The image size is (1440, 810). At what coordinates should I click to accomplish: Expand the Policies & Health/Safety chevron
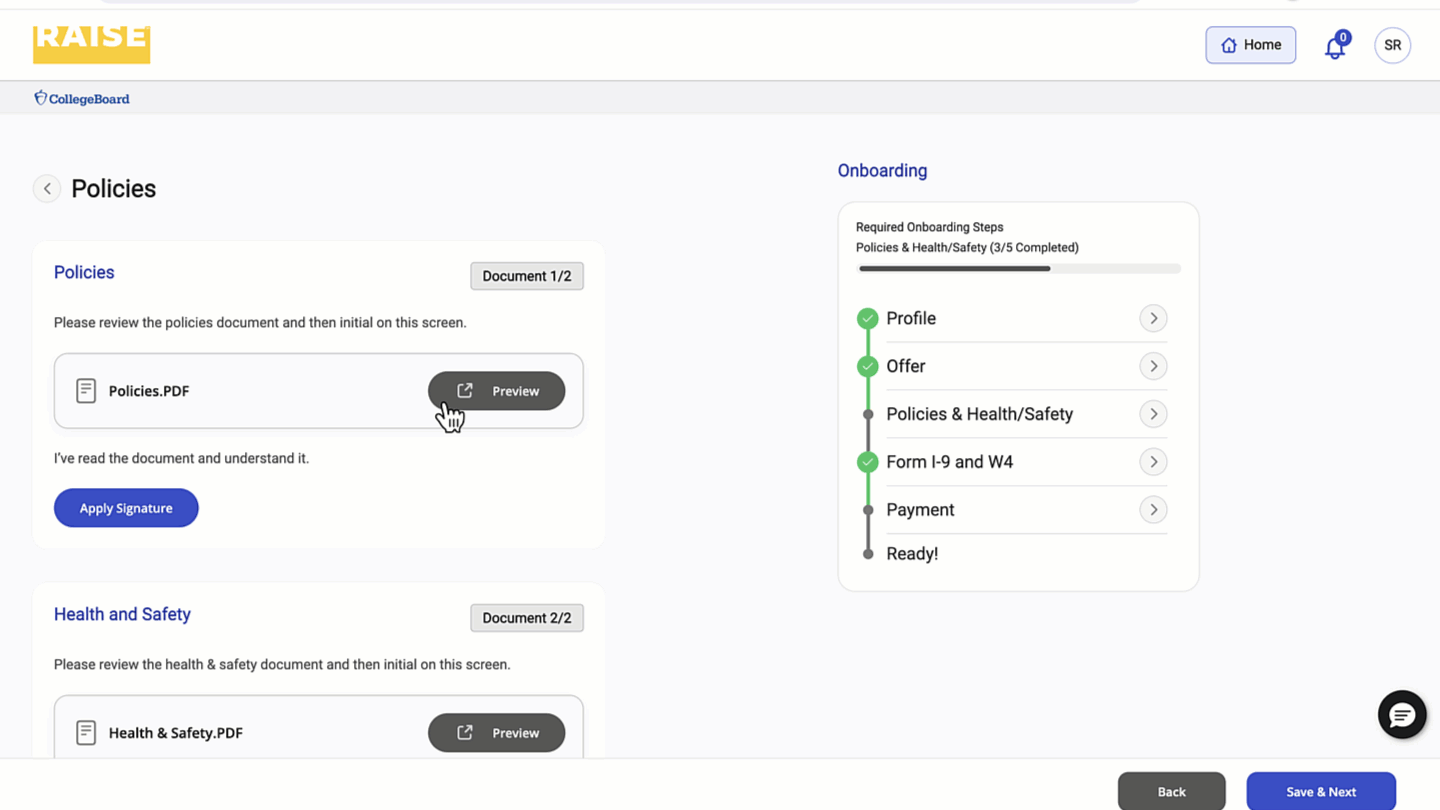(1153, 414)
